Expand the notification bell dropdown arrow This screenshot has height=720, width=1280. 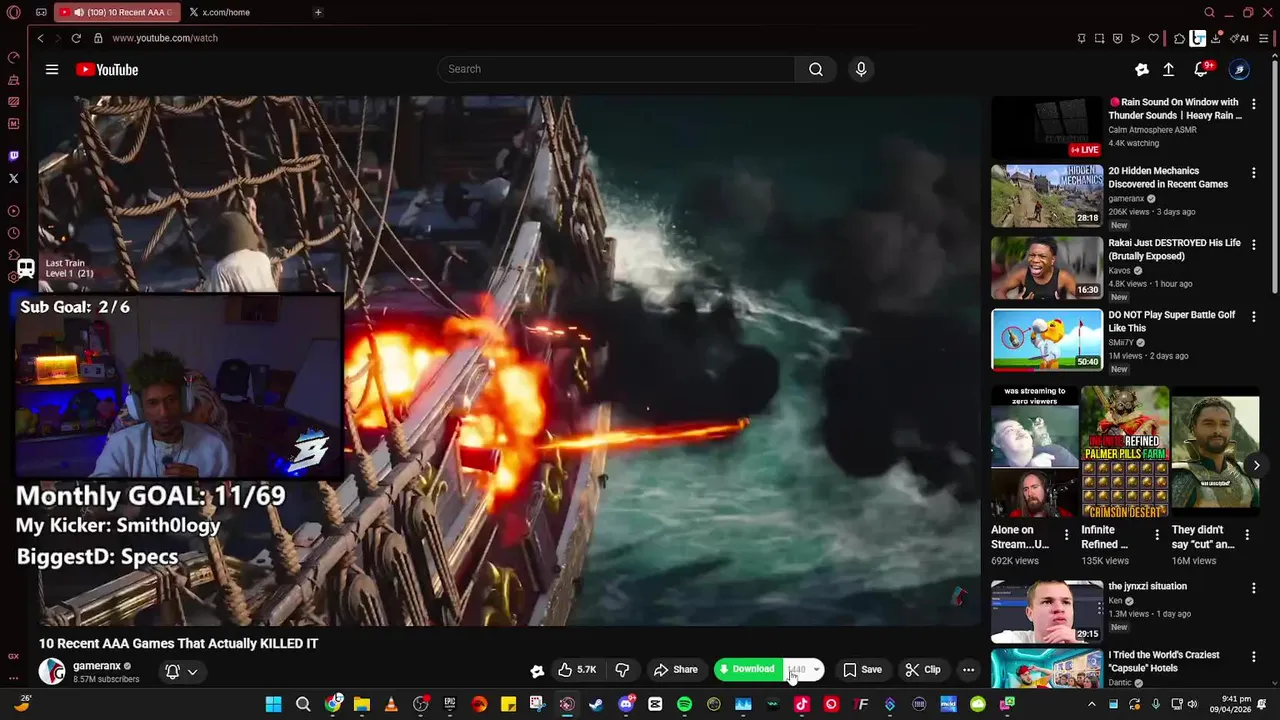pyautogui.click(x=192, y=671)
